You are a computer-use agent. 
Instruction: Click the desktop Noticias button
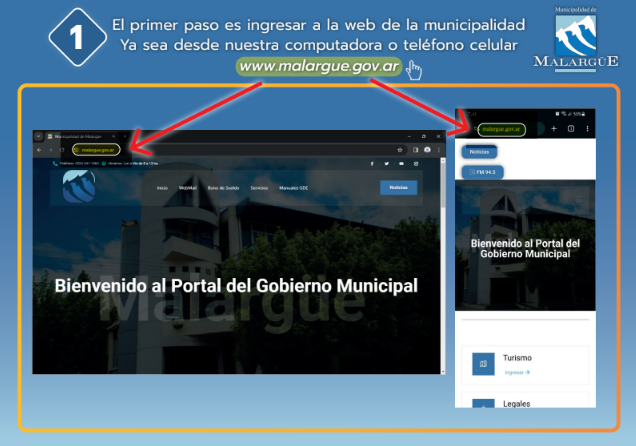point(398,187)
